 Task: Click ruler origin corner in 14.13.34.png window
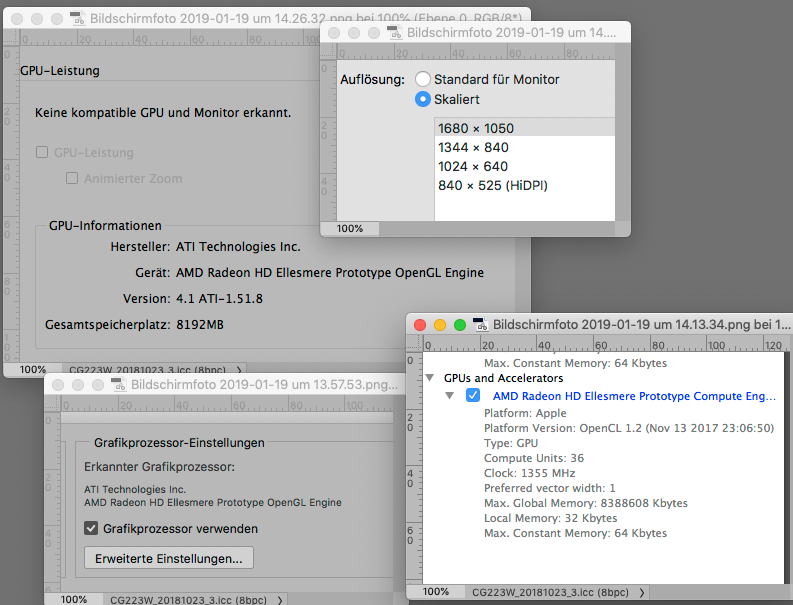coord(414,344)
